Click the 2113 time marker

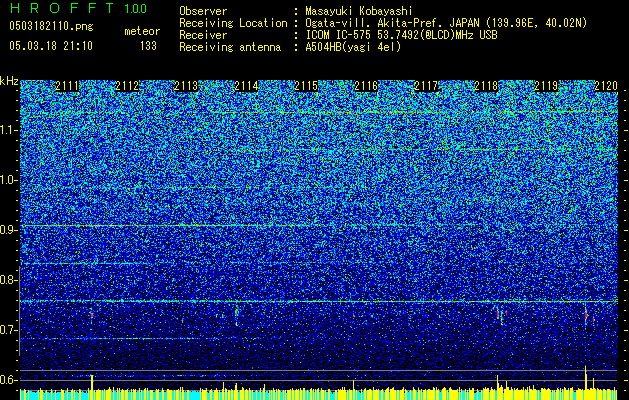[187, 86]
